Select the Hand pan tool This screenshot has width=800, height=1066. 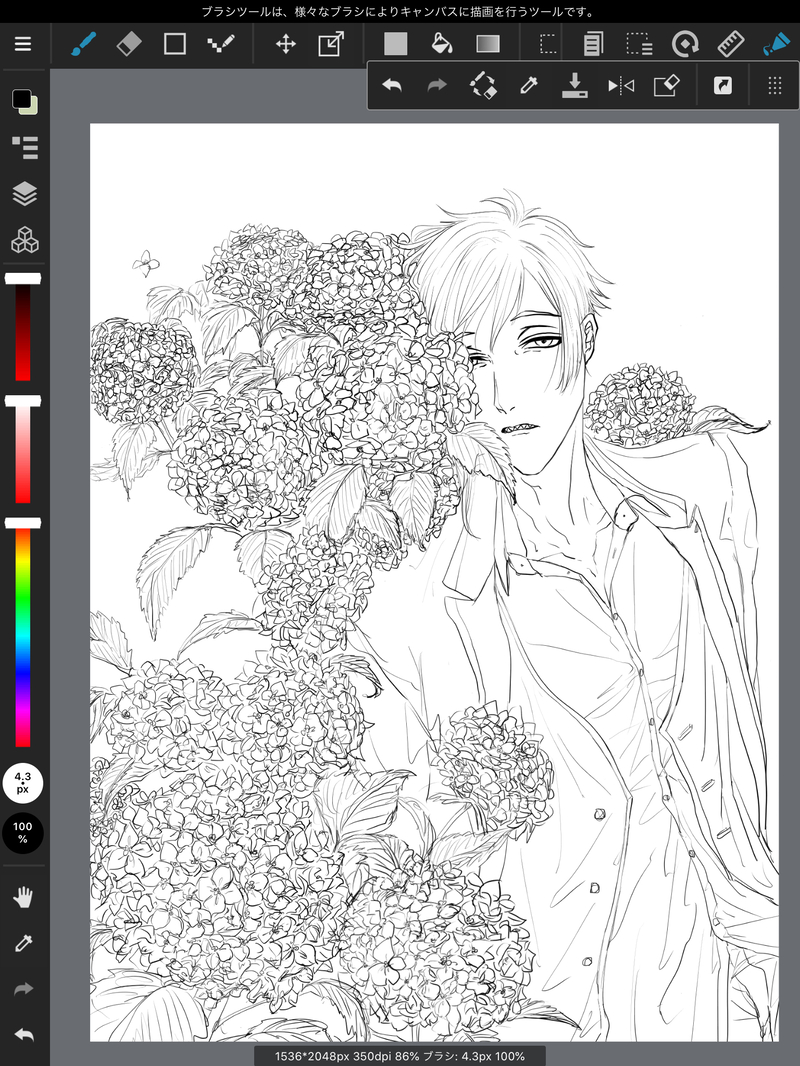click(x=23, y=897)
